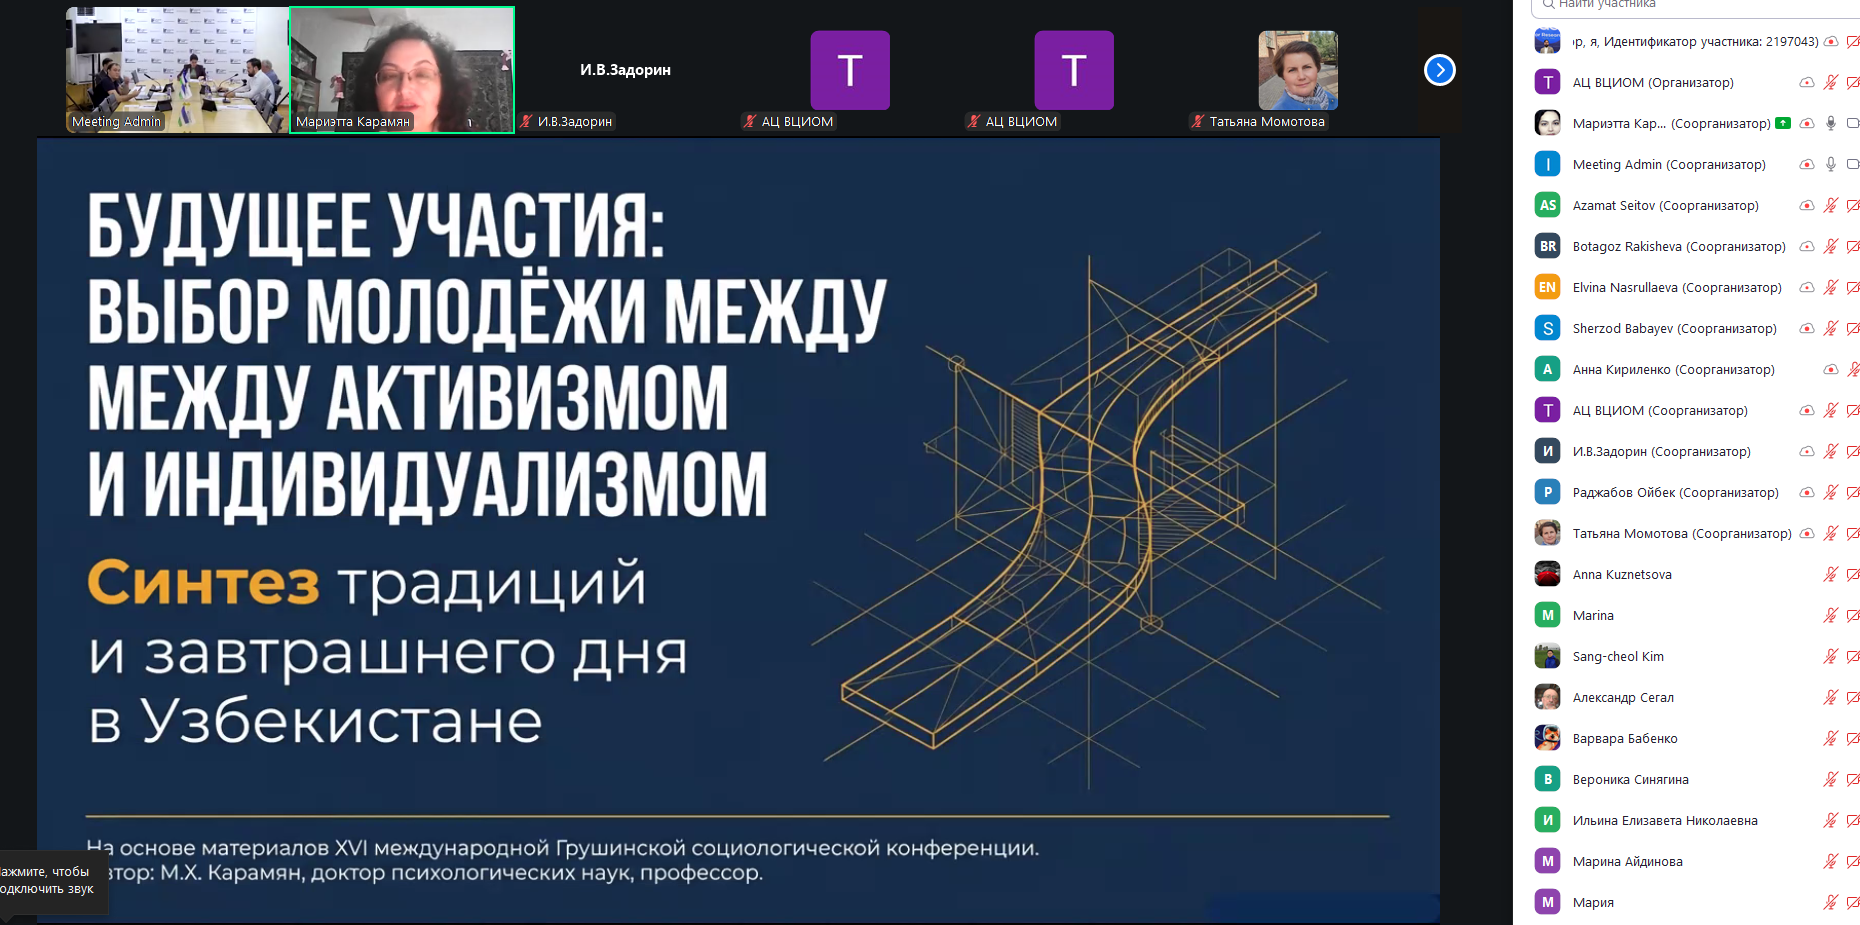Select Варвара Бабенко in participants list
The width and height of the screenshot is (1860, 925).
(x=1624, y=738)
